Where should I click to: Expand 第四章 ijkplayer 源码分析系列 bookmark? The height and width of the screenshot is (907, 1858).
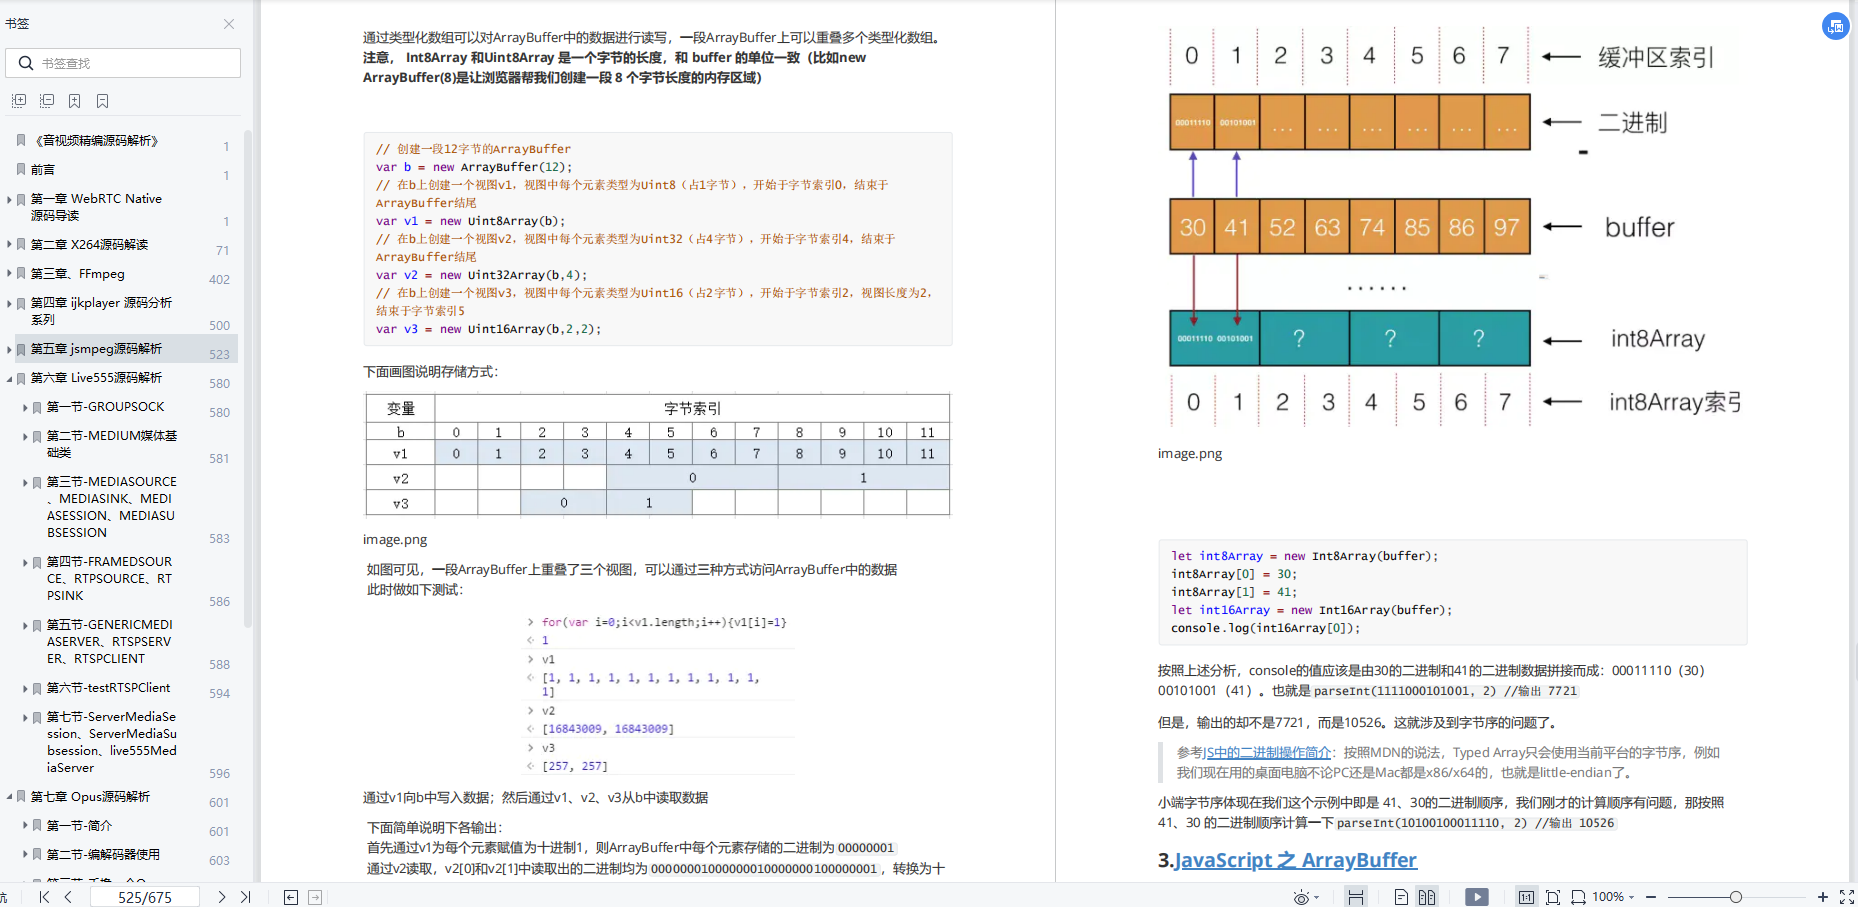point(9,303)
